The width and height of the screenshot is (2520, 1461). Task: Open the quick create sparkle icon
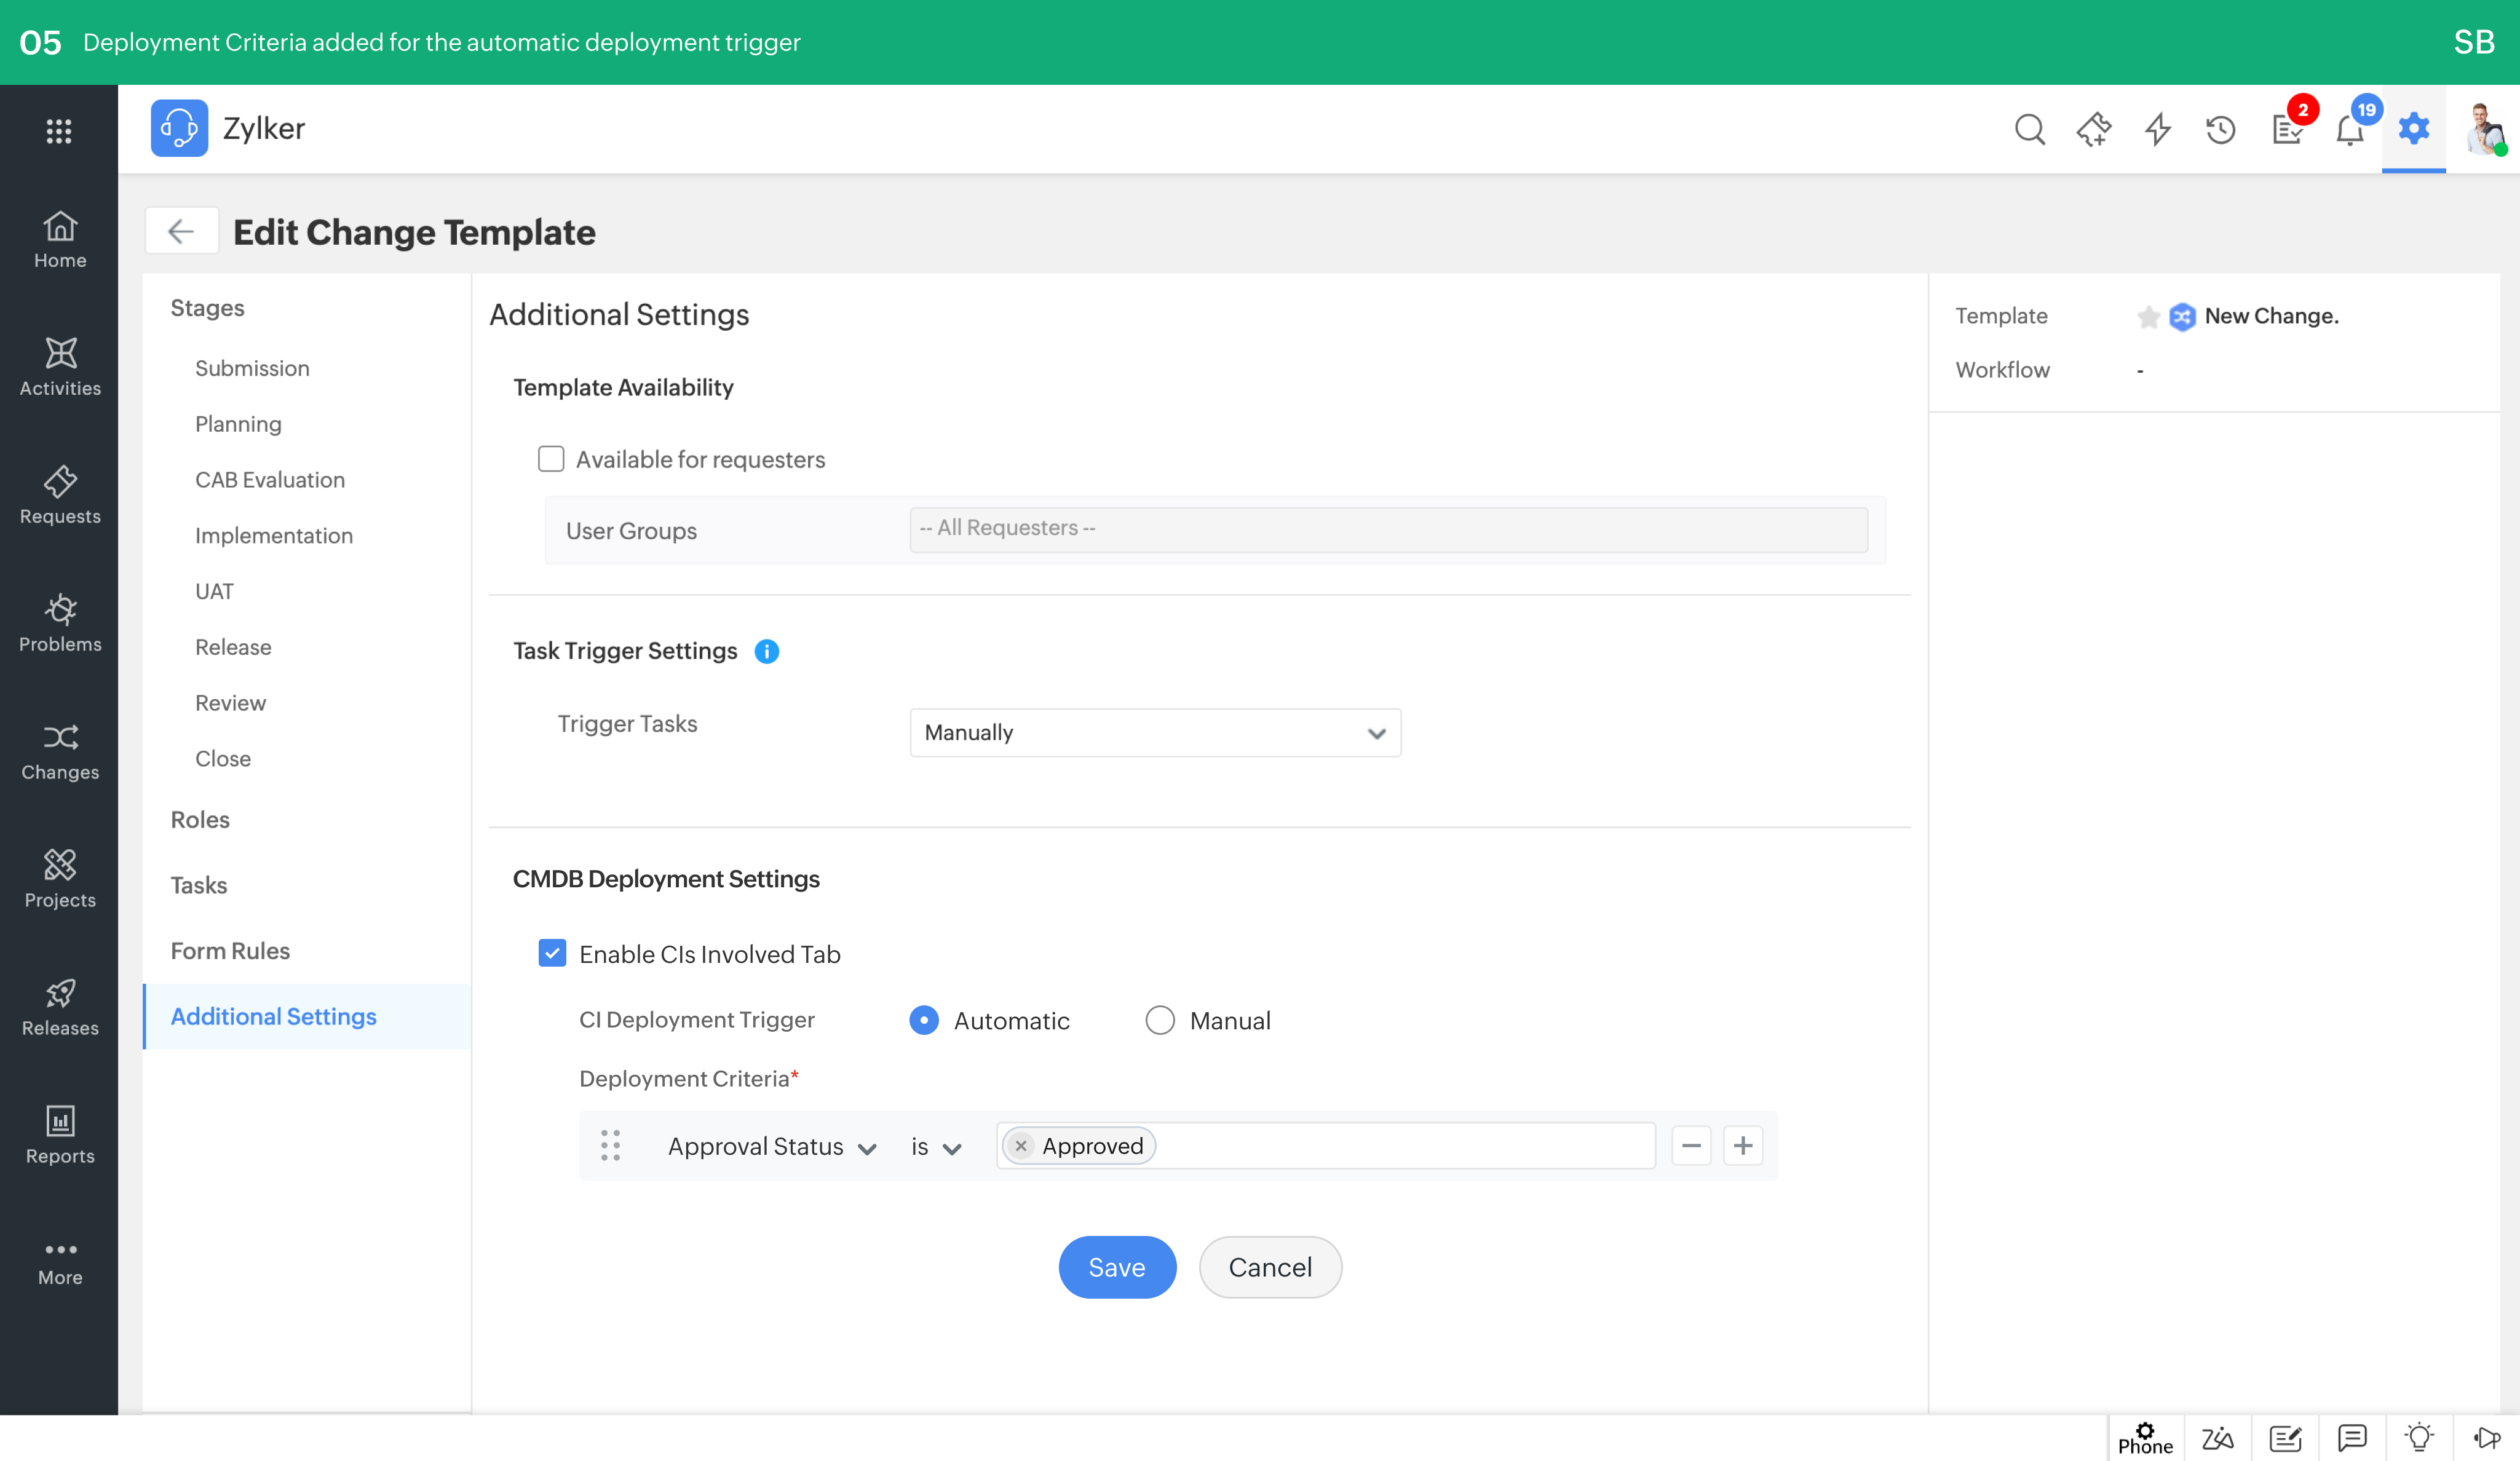(x=2093, y=129)
